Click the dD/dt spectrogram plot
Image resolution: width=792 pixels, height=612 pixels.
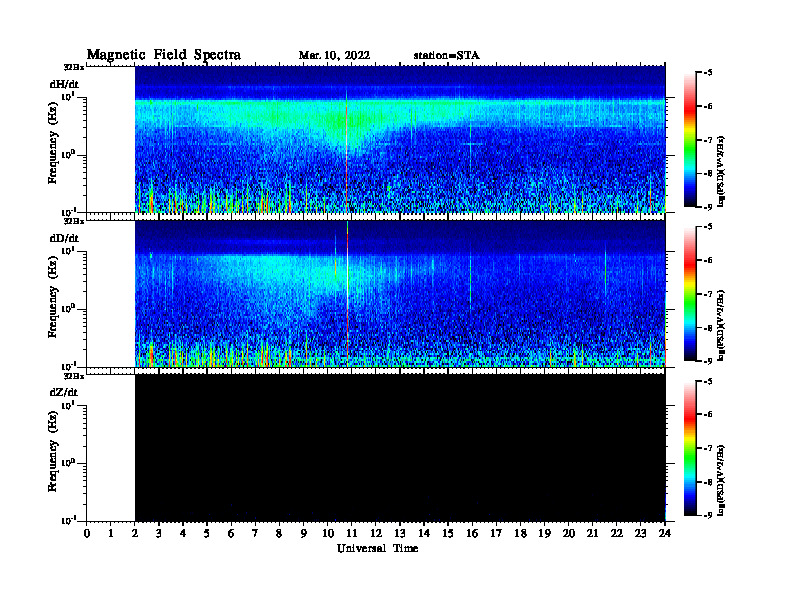click(x=400, y=293)
